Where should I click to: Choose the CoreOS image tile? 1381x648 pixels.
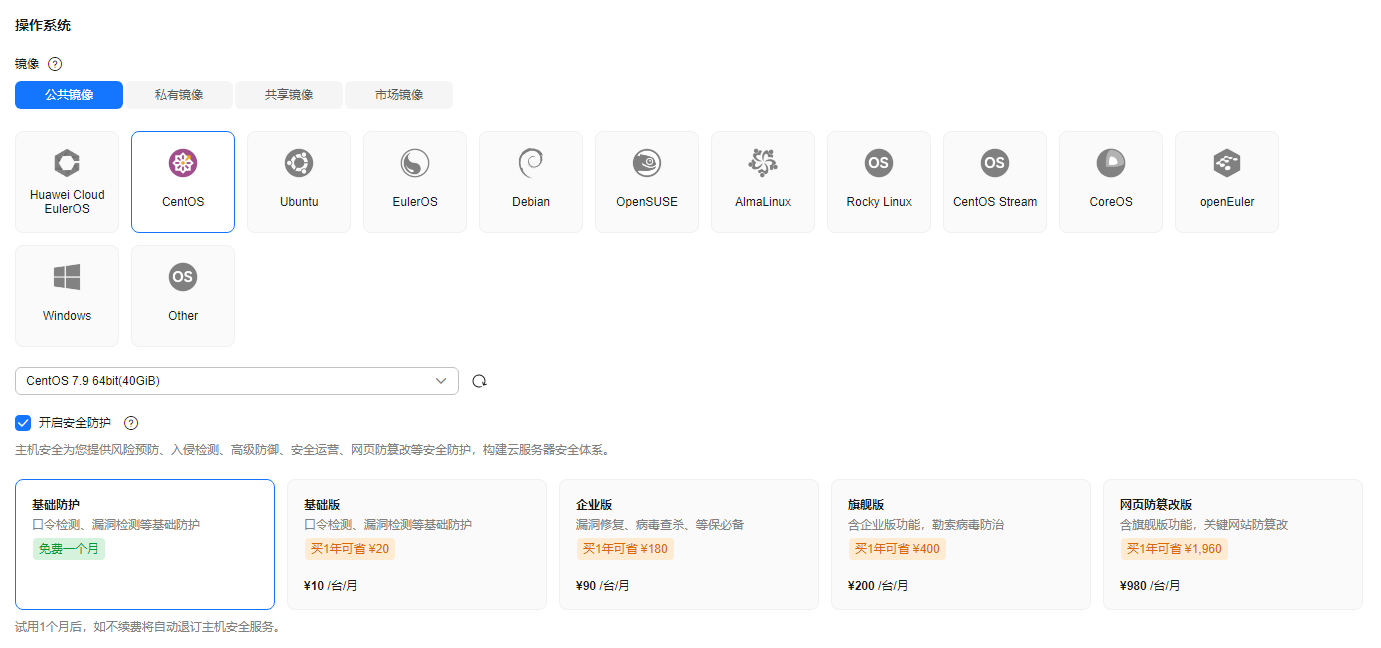coord(1111,182)
